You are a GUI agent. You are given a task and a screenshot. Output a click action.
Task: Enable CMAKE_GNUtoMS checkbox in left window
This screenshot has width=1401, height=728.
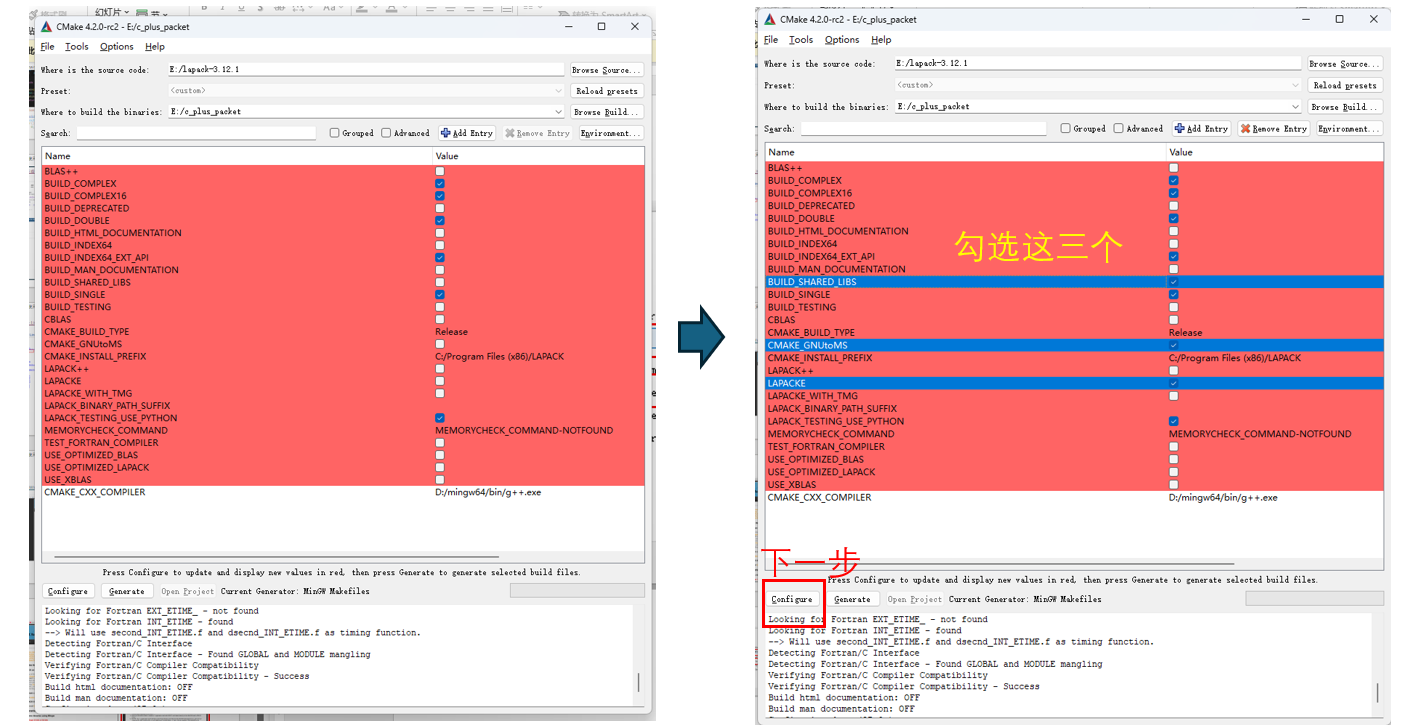click(440, 344)
